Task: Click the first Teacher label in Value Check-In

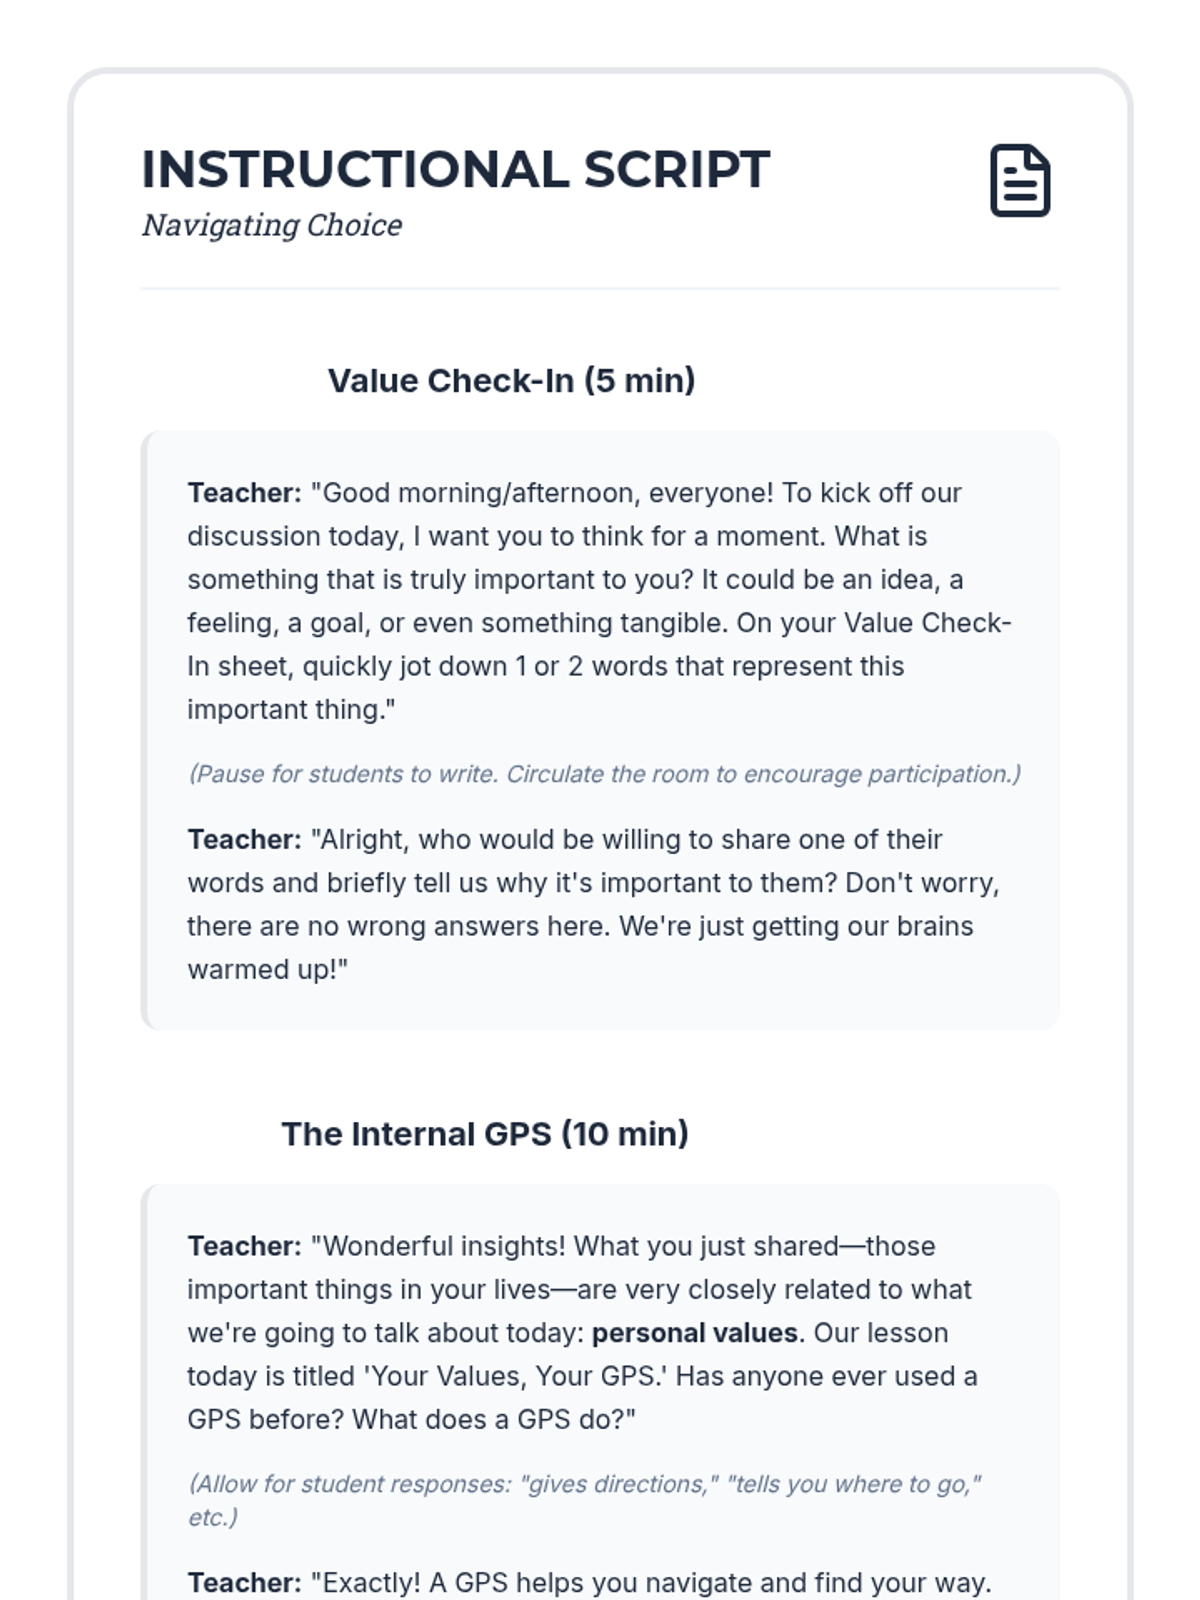Action: point(244,493)
